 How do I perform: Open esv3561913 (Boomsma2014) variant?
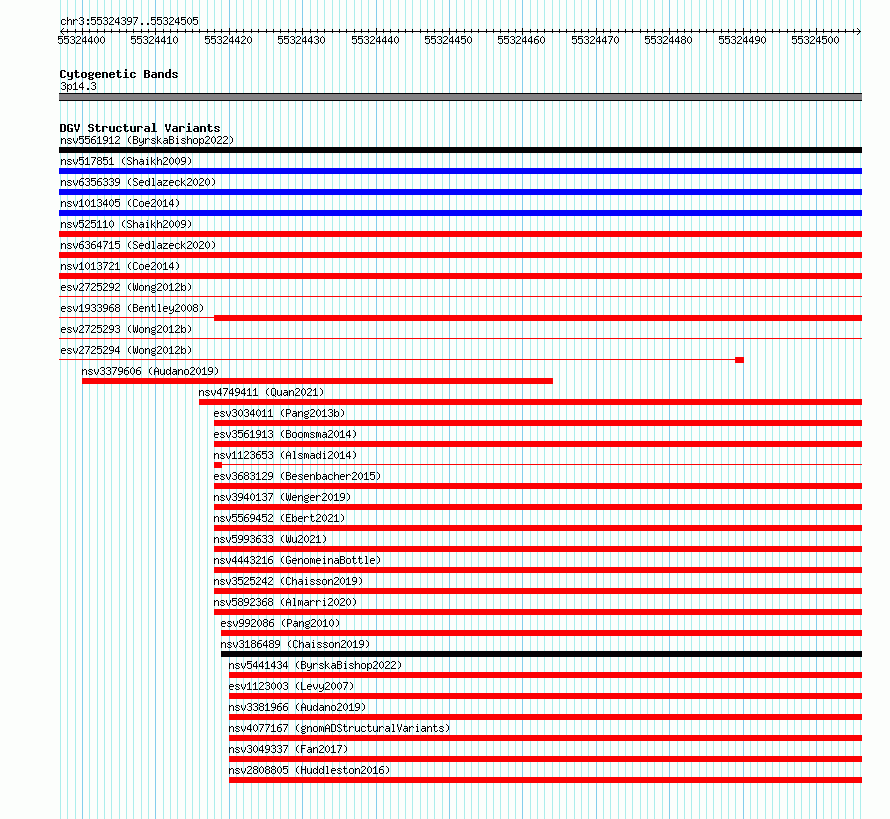point(286,434)
